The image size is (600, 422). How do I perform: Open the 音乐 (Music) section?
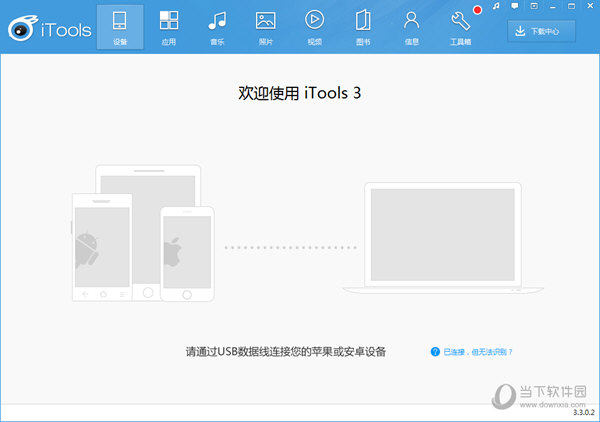pyautogui.click(x=217, y=28)
